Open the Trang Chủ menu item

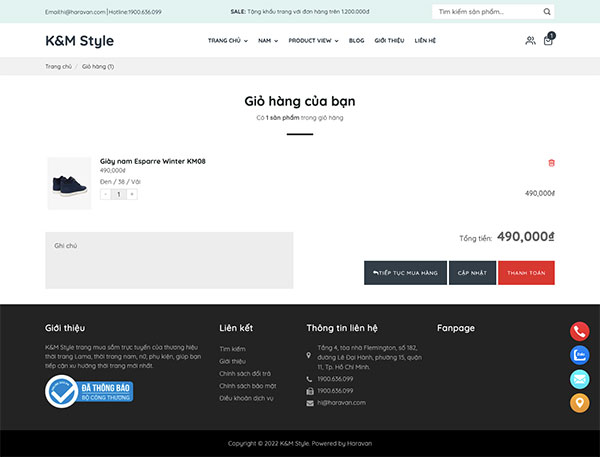click(224, 41)
